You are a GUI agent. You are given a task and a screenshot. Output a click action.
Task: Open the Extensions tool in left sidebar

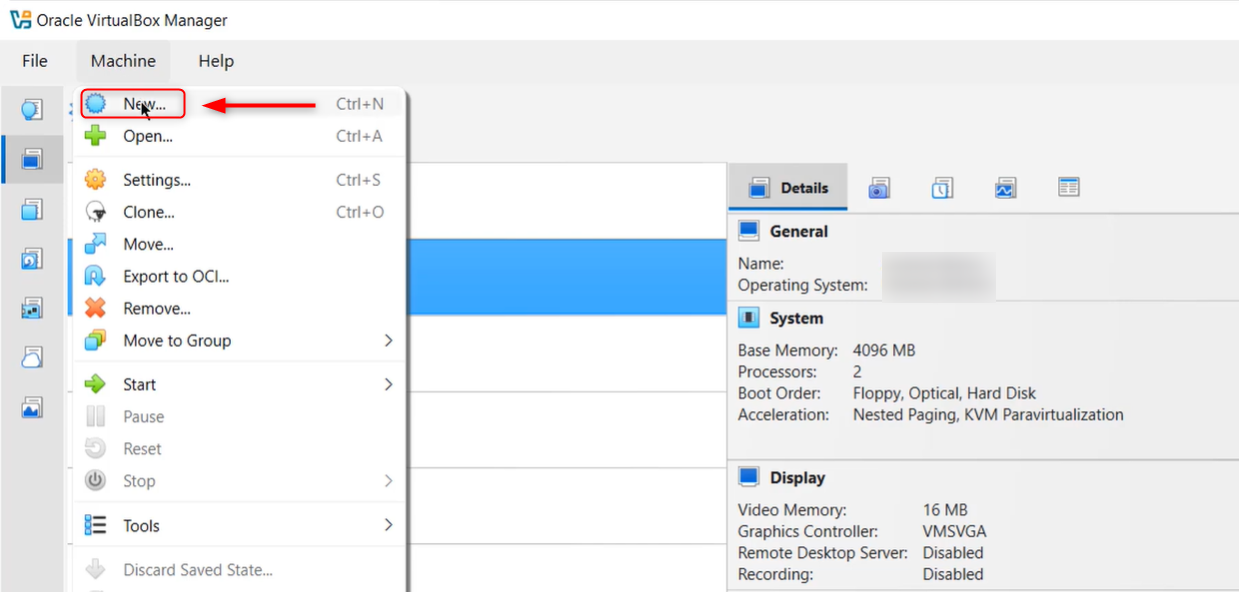click(32, 209)
